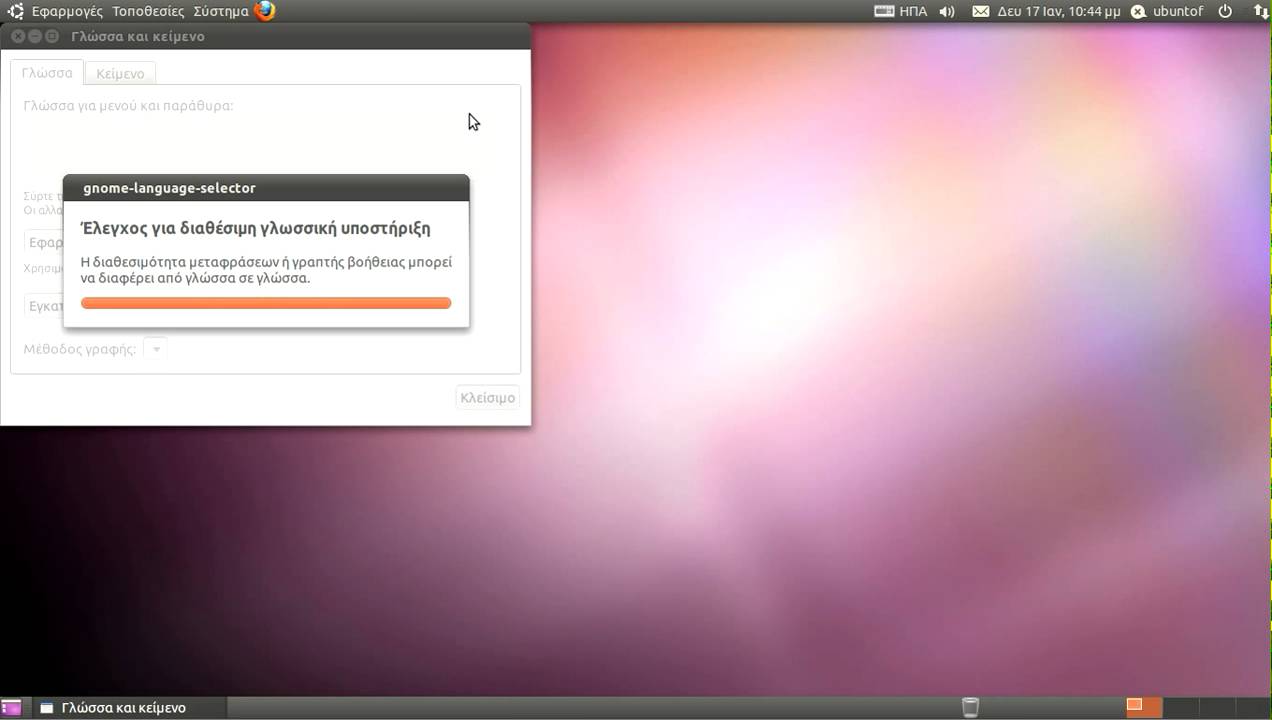The width and height of the screenshot is (1272, 720).
Task: Maximize the Γλώσσα και κείμενο window
Action: tap(52, 36)
